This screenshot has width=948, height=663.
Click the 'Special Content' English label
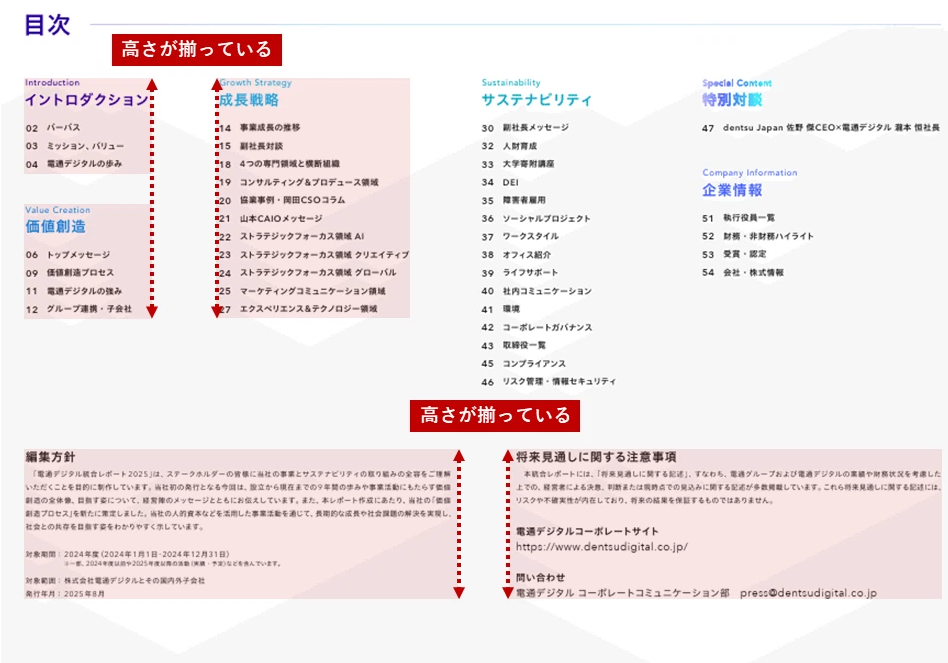737,83
